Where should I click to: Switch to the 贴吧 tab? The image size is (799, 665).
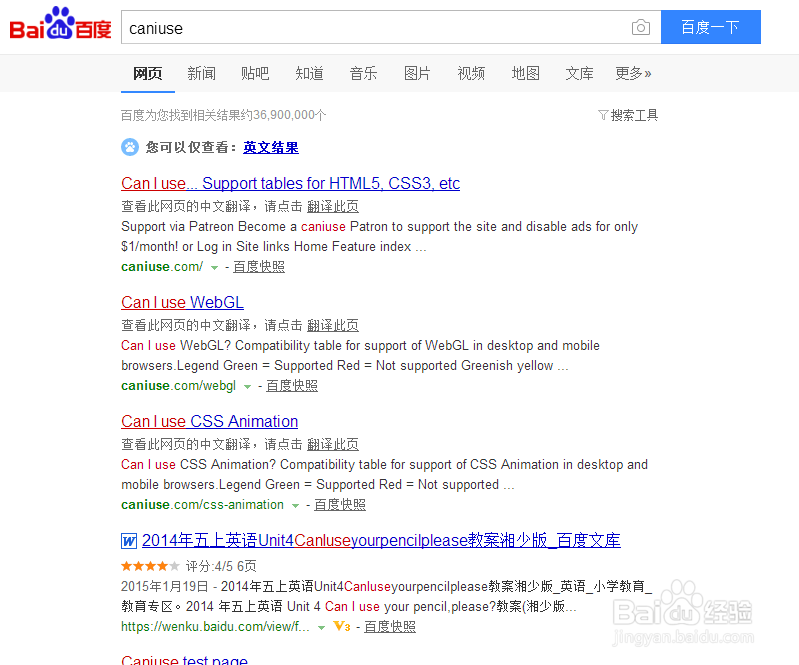pyautogui.click(x=255, y=73)
